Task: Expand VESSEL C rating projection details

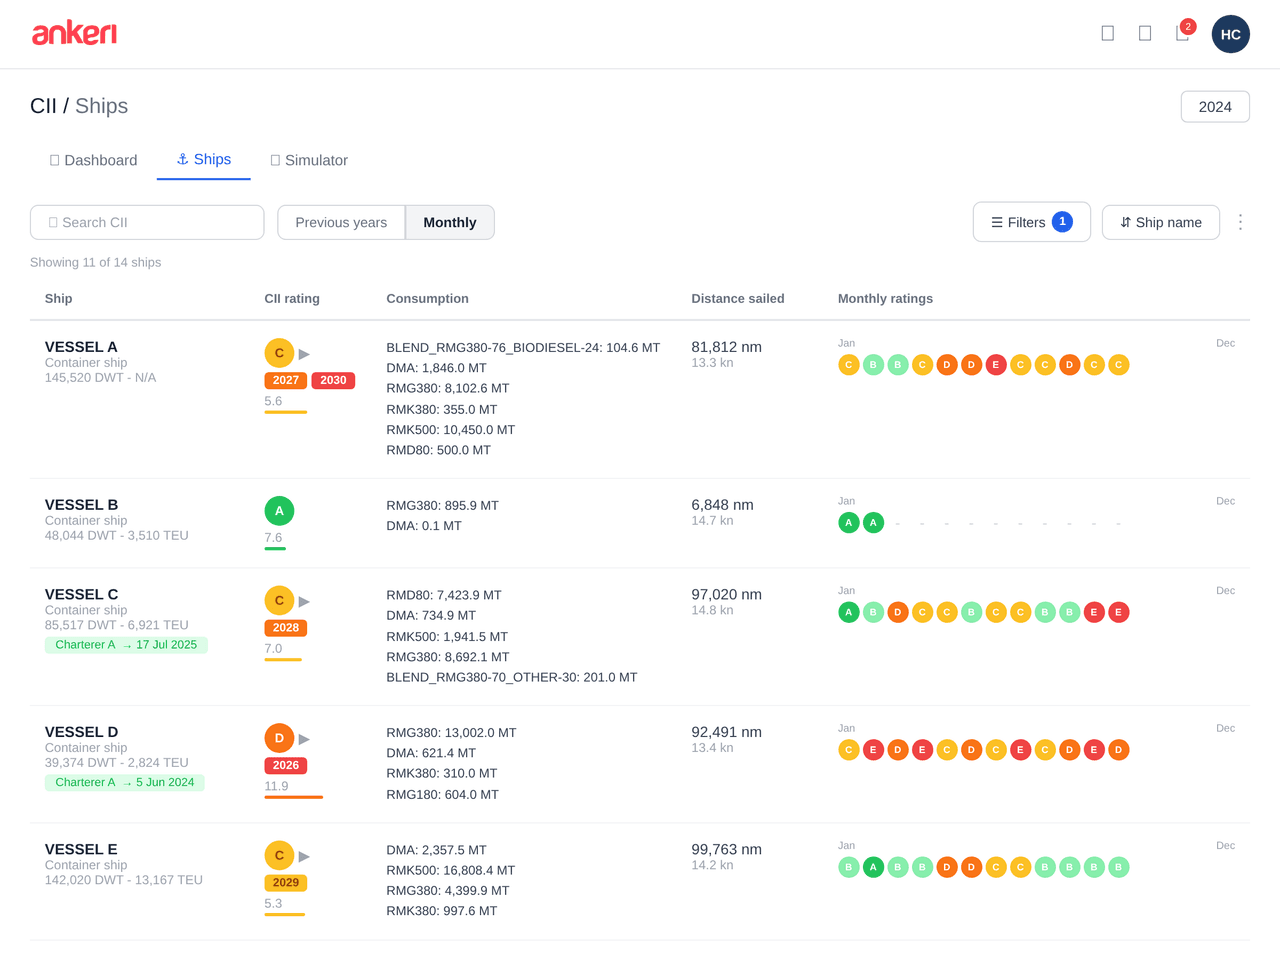Action: 304,600
